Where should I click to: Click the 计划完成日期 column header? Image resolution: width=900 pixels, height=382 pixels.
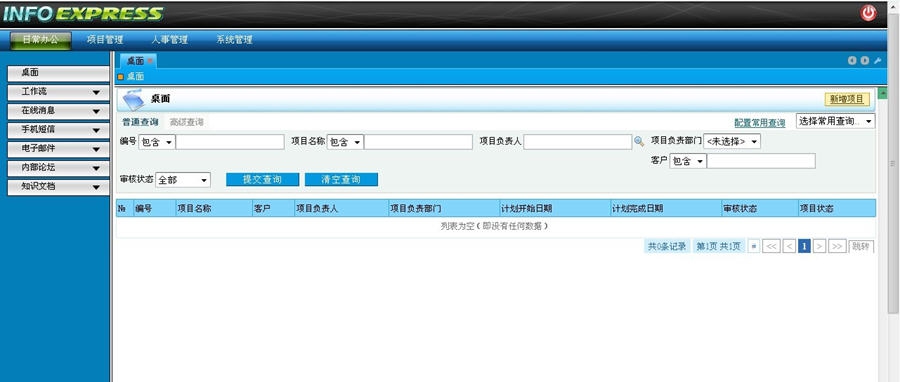pos(666,209)
